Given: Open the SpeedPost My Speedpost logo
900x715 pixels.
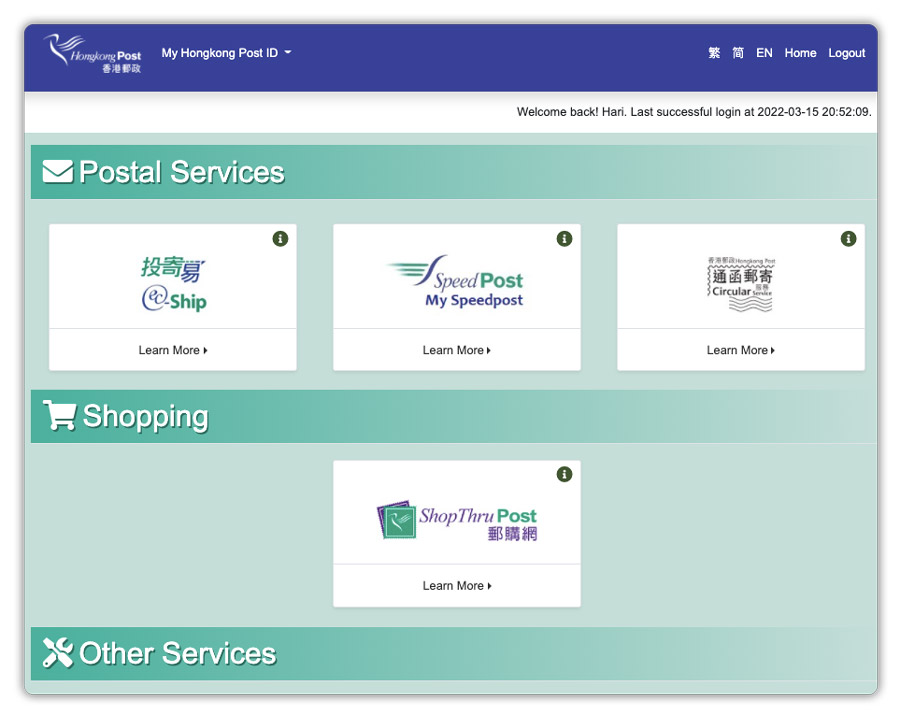Looking at the screenshot, I should (x=456, y=282).
